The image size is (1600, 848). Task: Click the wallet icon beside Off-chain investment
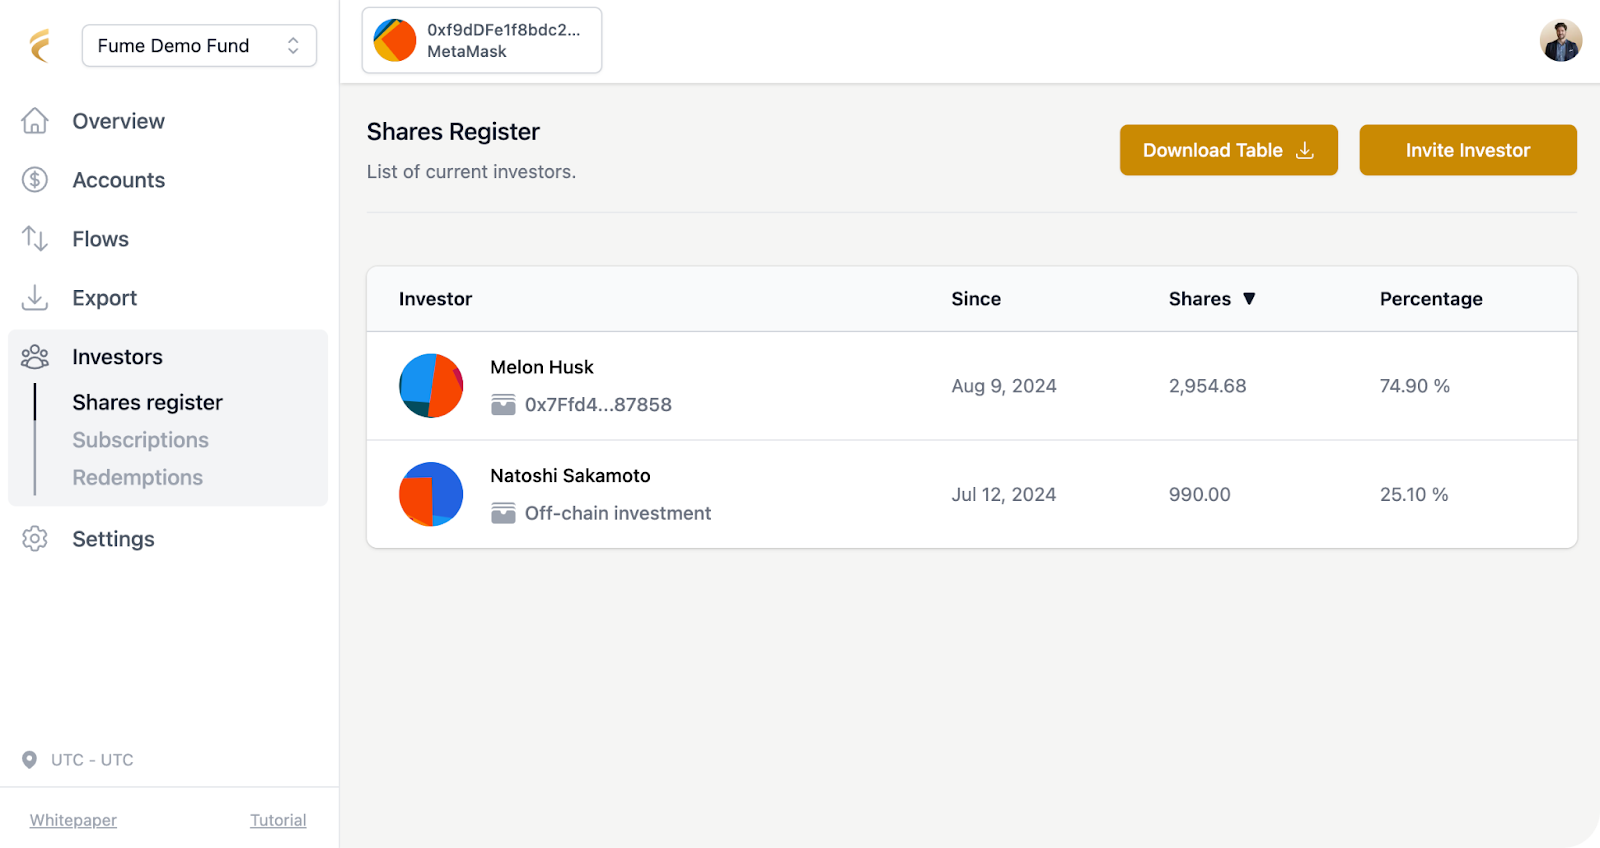tap(503, 514)
